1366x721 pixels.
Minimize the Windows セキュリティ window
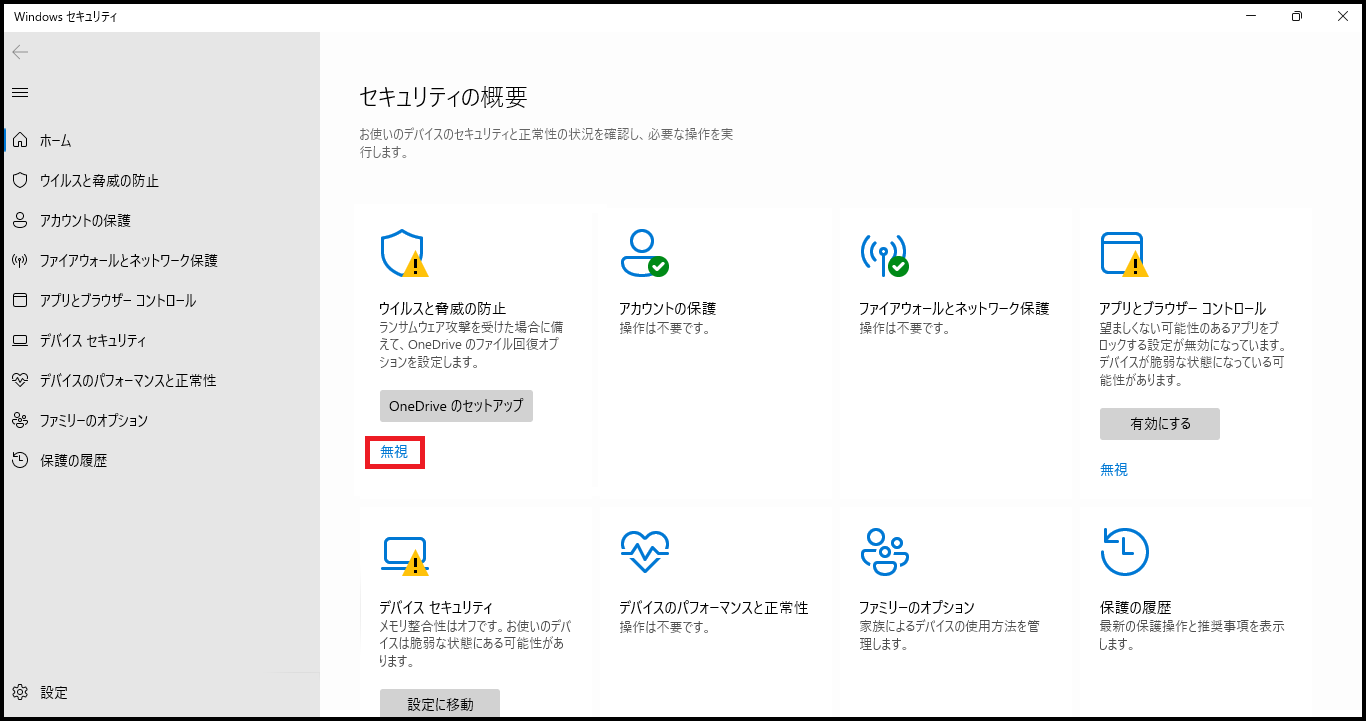(x=1251, y=16)
